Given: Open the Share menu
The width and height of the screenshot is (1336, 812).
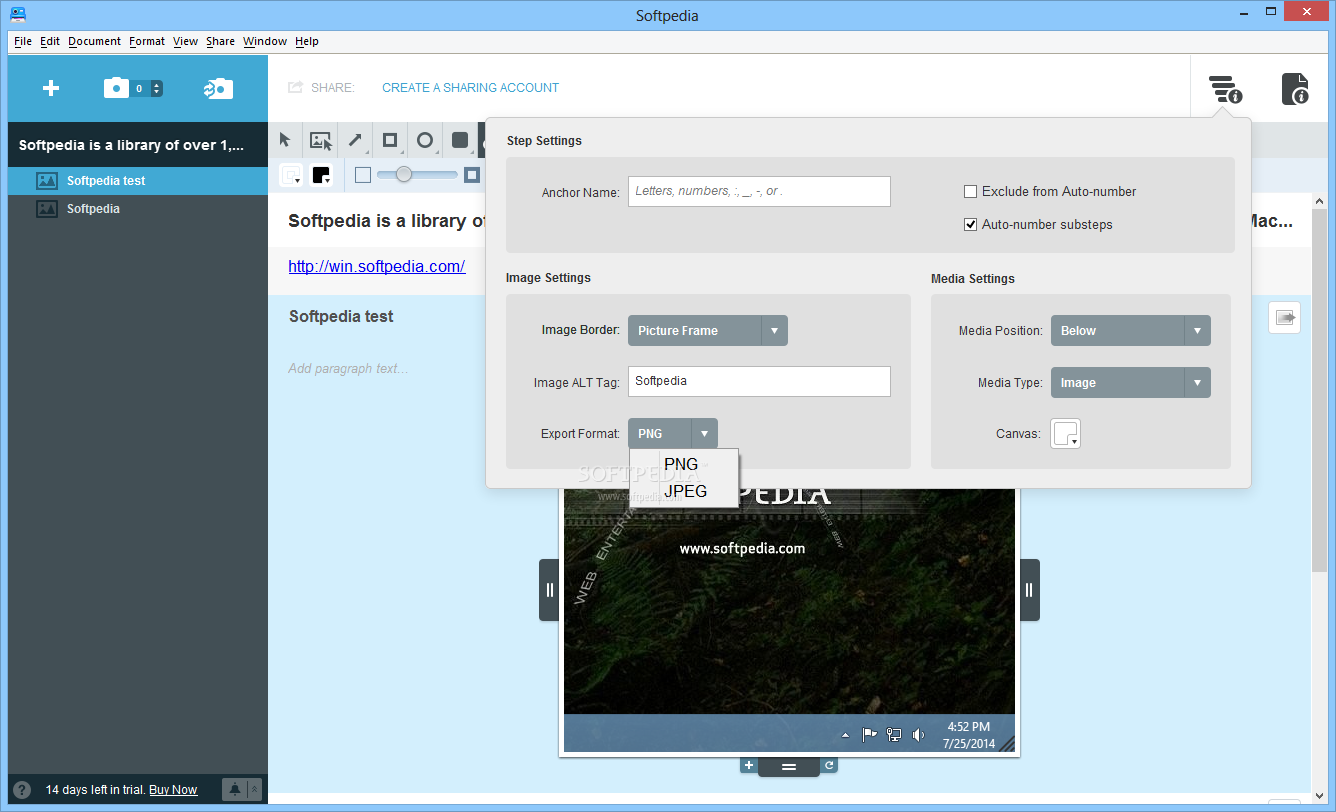Looking at the screenshot, I should pyautogui.click(x=221, y=41).
